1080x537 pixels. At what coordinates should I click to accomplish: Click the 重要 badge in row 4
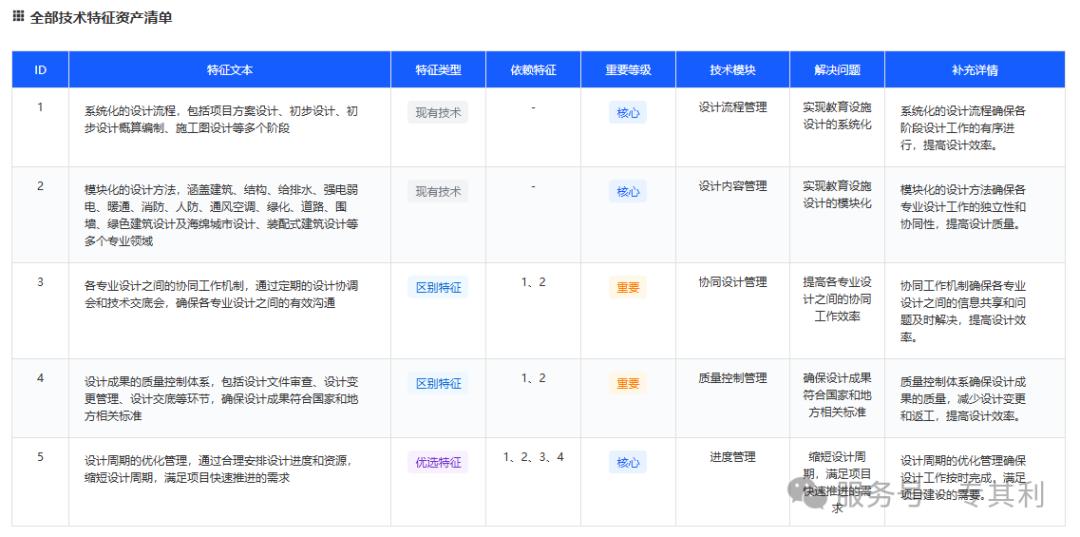click(627, 383)
